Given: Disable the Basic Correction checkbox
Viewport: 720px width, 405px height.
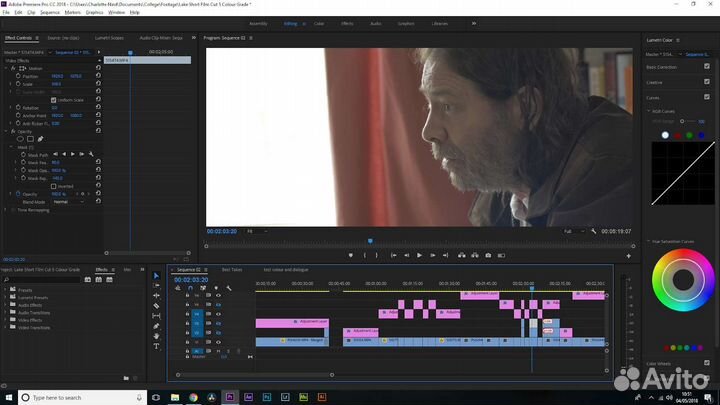Looking at the screenshot, I should pyautogui.click(x=707, y=67).
